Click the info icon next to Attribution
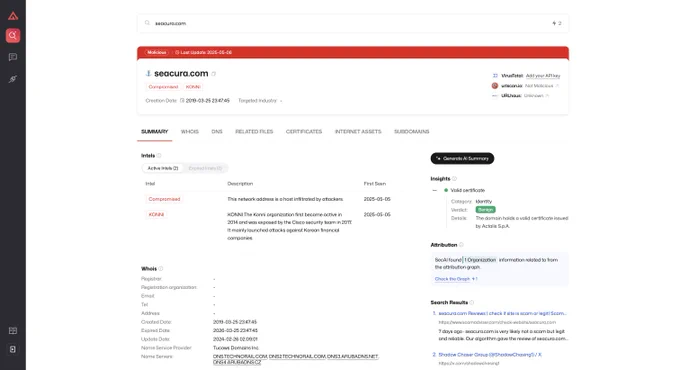This screenshot has height=370, width=680. point(461,245)
